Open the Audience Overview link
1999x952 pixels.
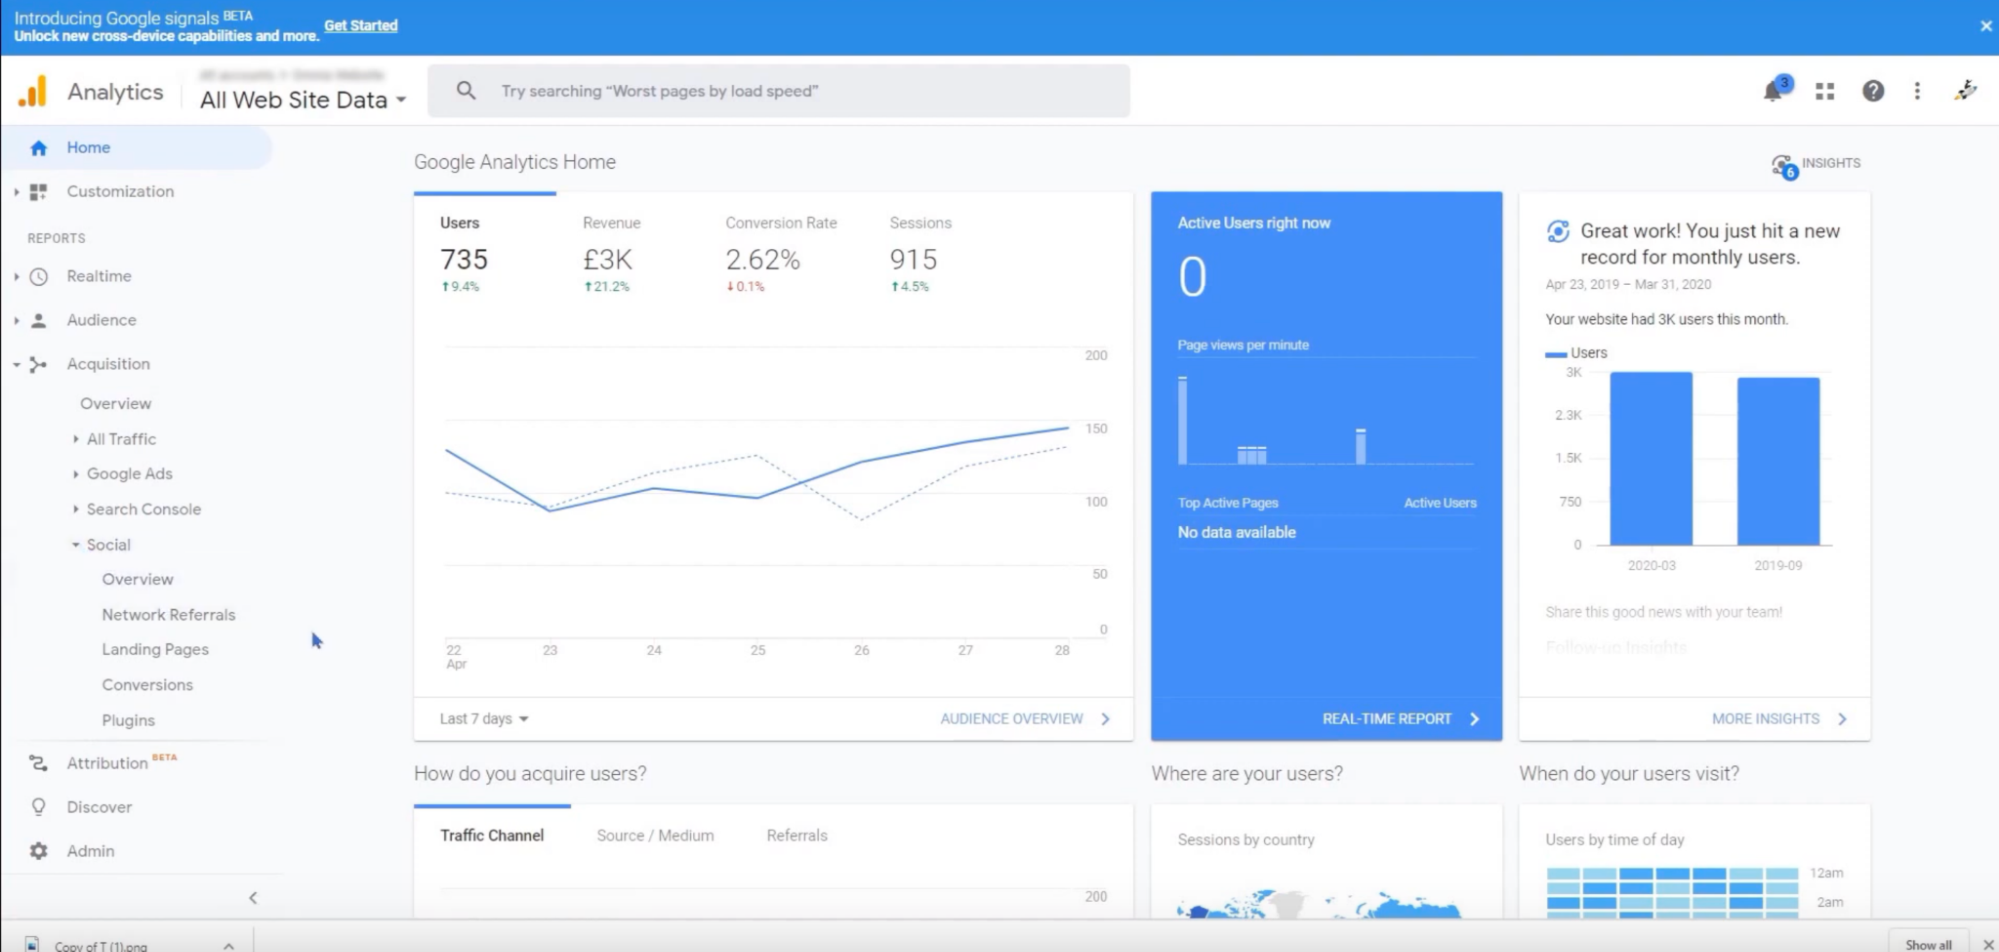coord(1011,719)
